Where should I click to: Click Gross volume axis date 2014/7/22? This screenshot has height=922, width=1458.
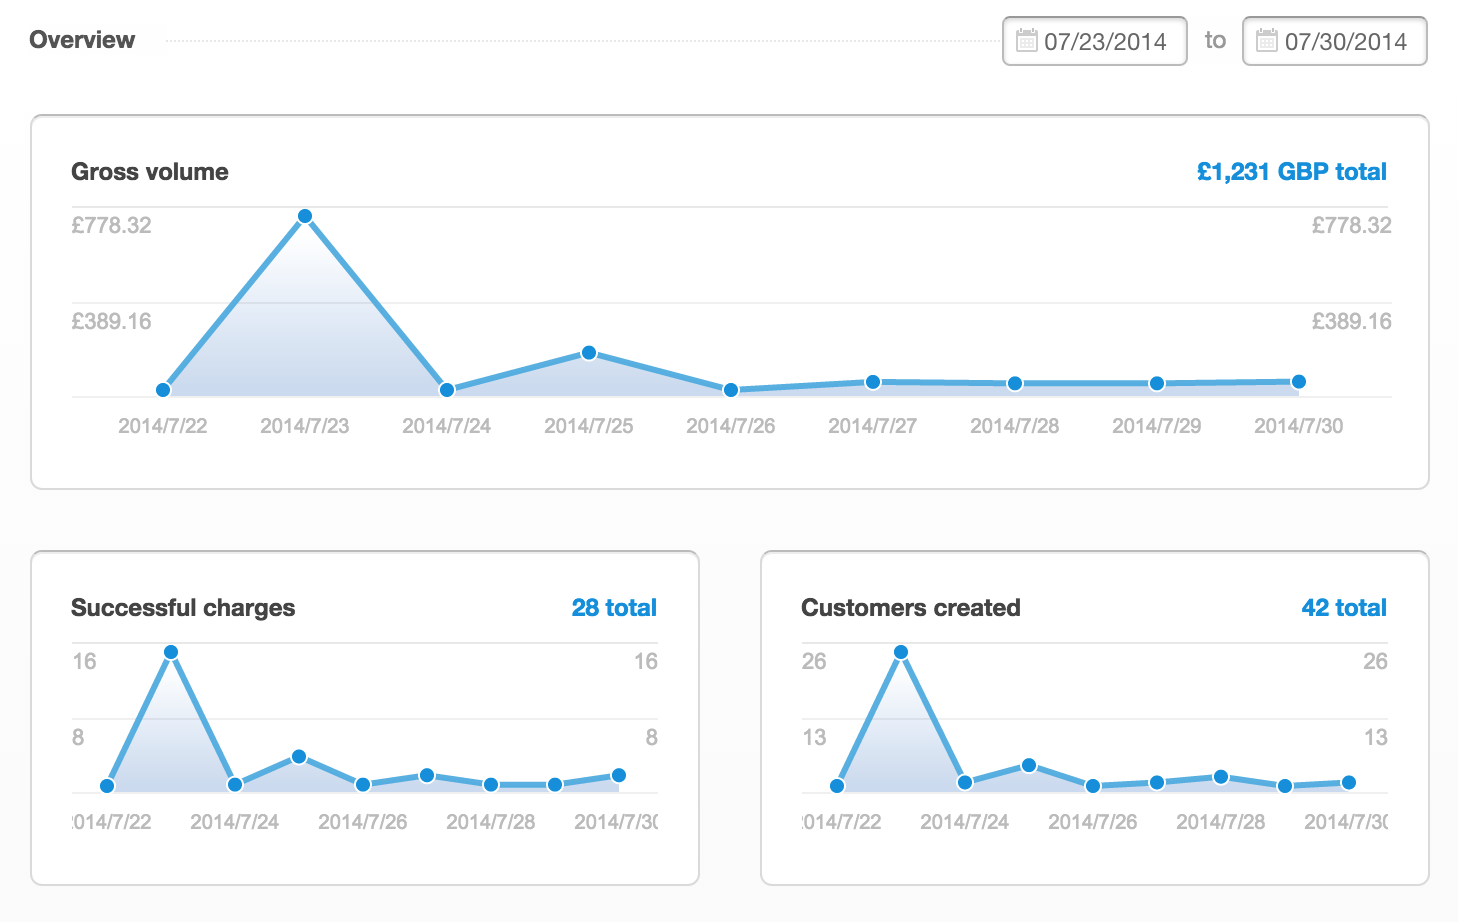pos(163,426)
